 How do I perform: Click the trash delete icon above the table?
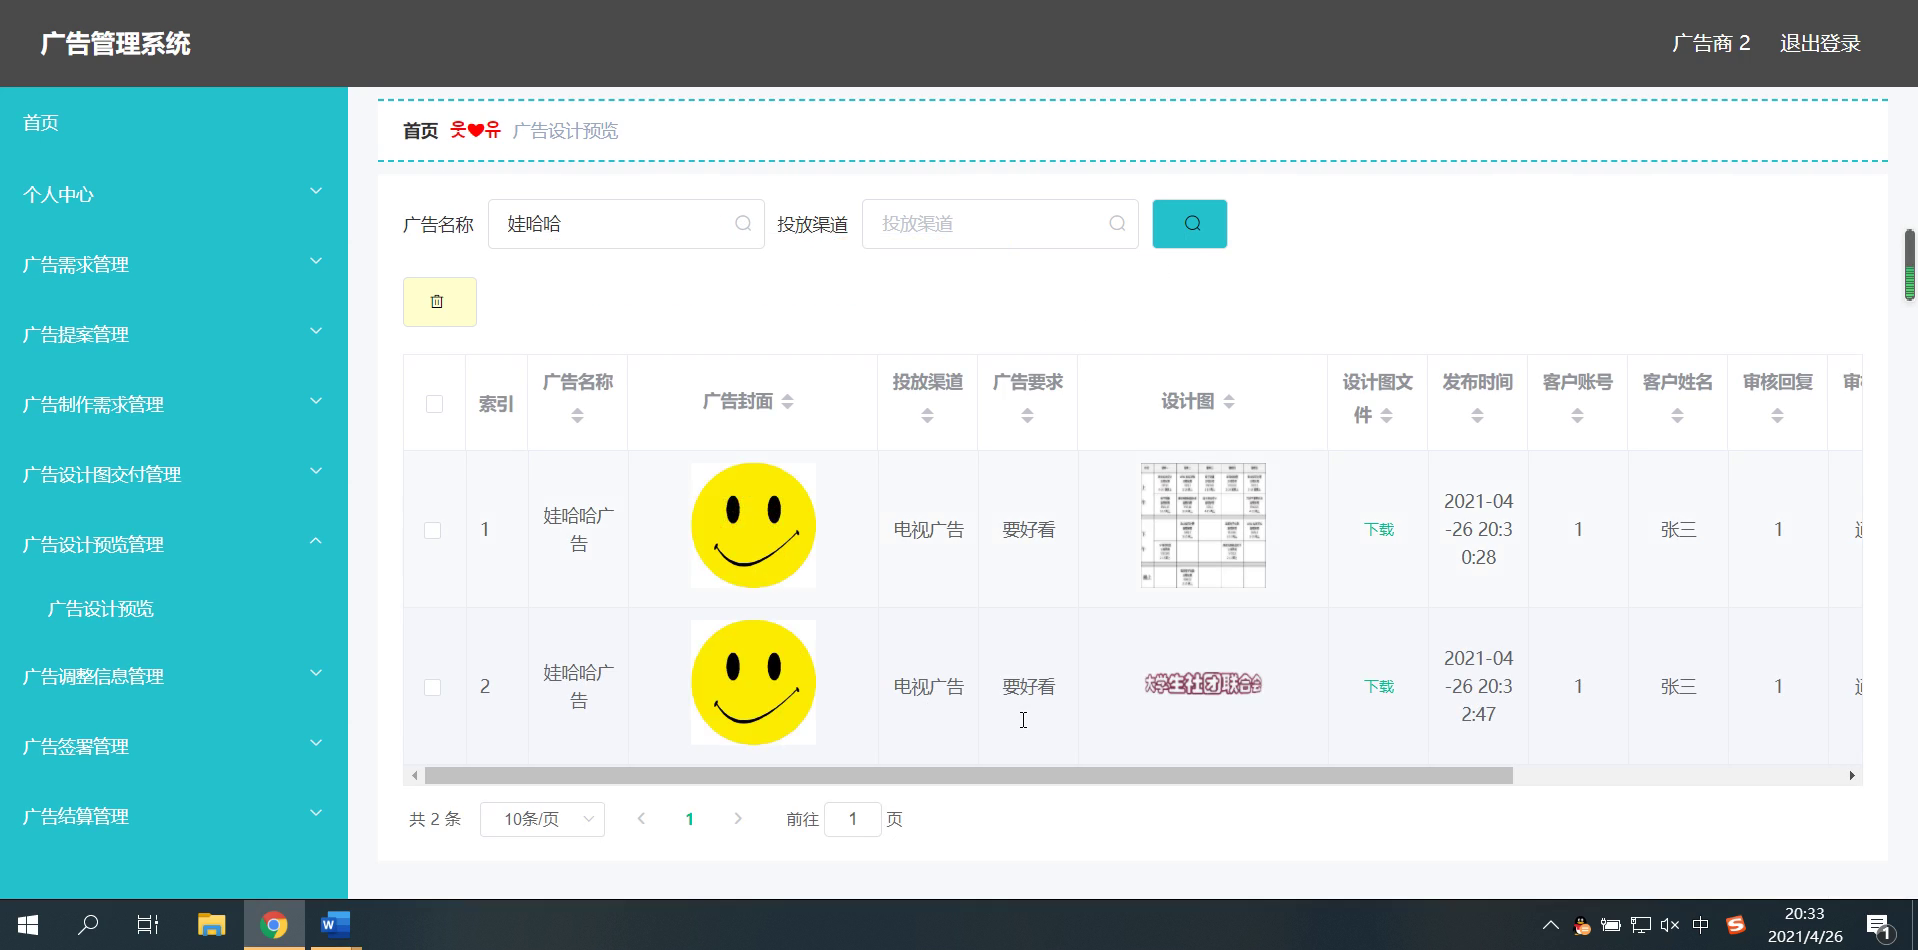pos(439,301)
